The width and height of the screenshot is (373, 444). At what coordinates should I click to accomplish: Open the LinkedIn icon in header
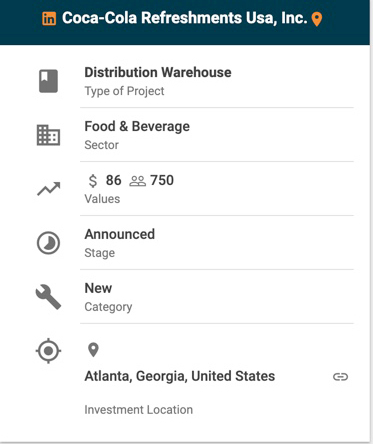point(49,19)
